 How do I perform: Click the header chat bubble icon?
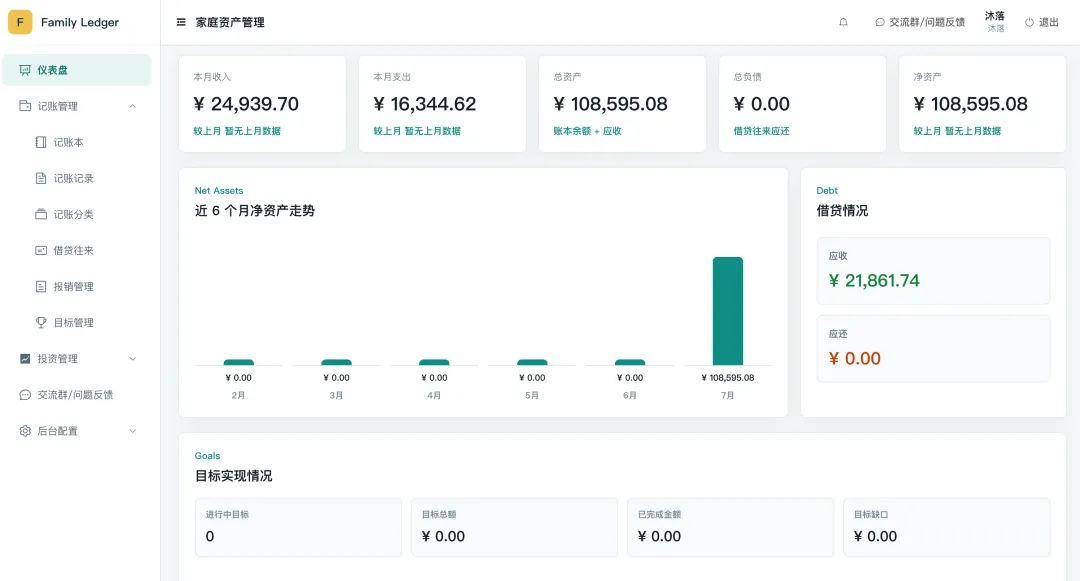pyautogui.click(x=880, y=22)
